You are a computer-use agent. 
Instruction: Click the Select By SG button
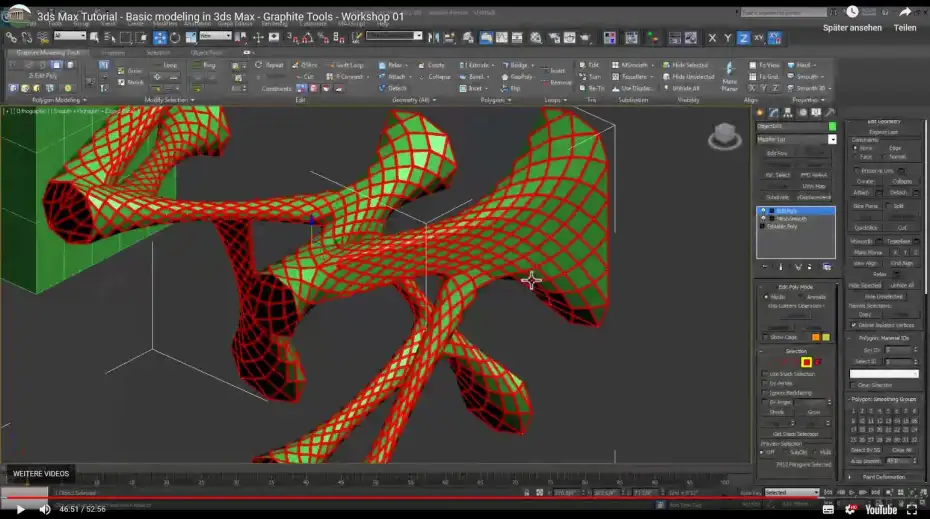point(865,450)
